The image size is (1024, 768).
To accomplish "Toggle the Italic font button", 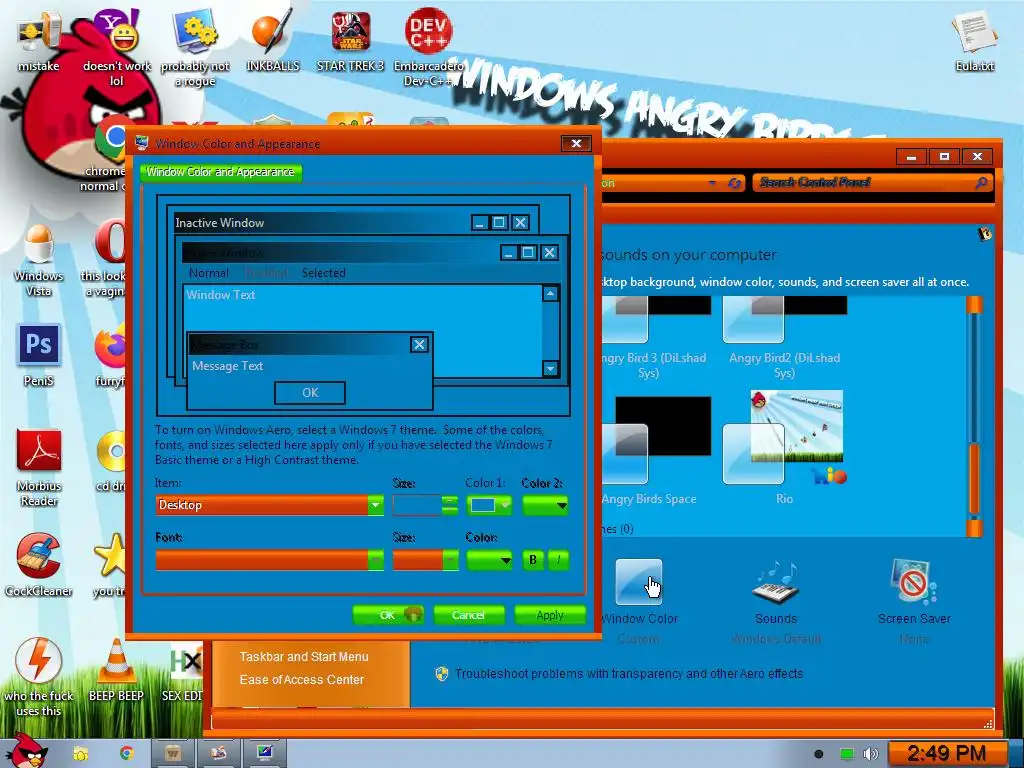I will (x=558, y=560).
